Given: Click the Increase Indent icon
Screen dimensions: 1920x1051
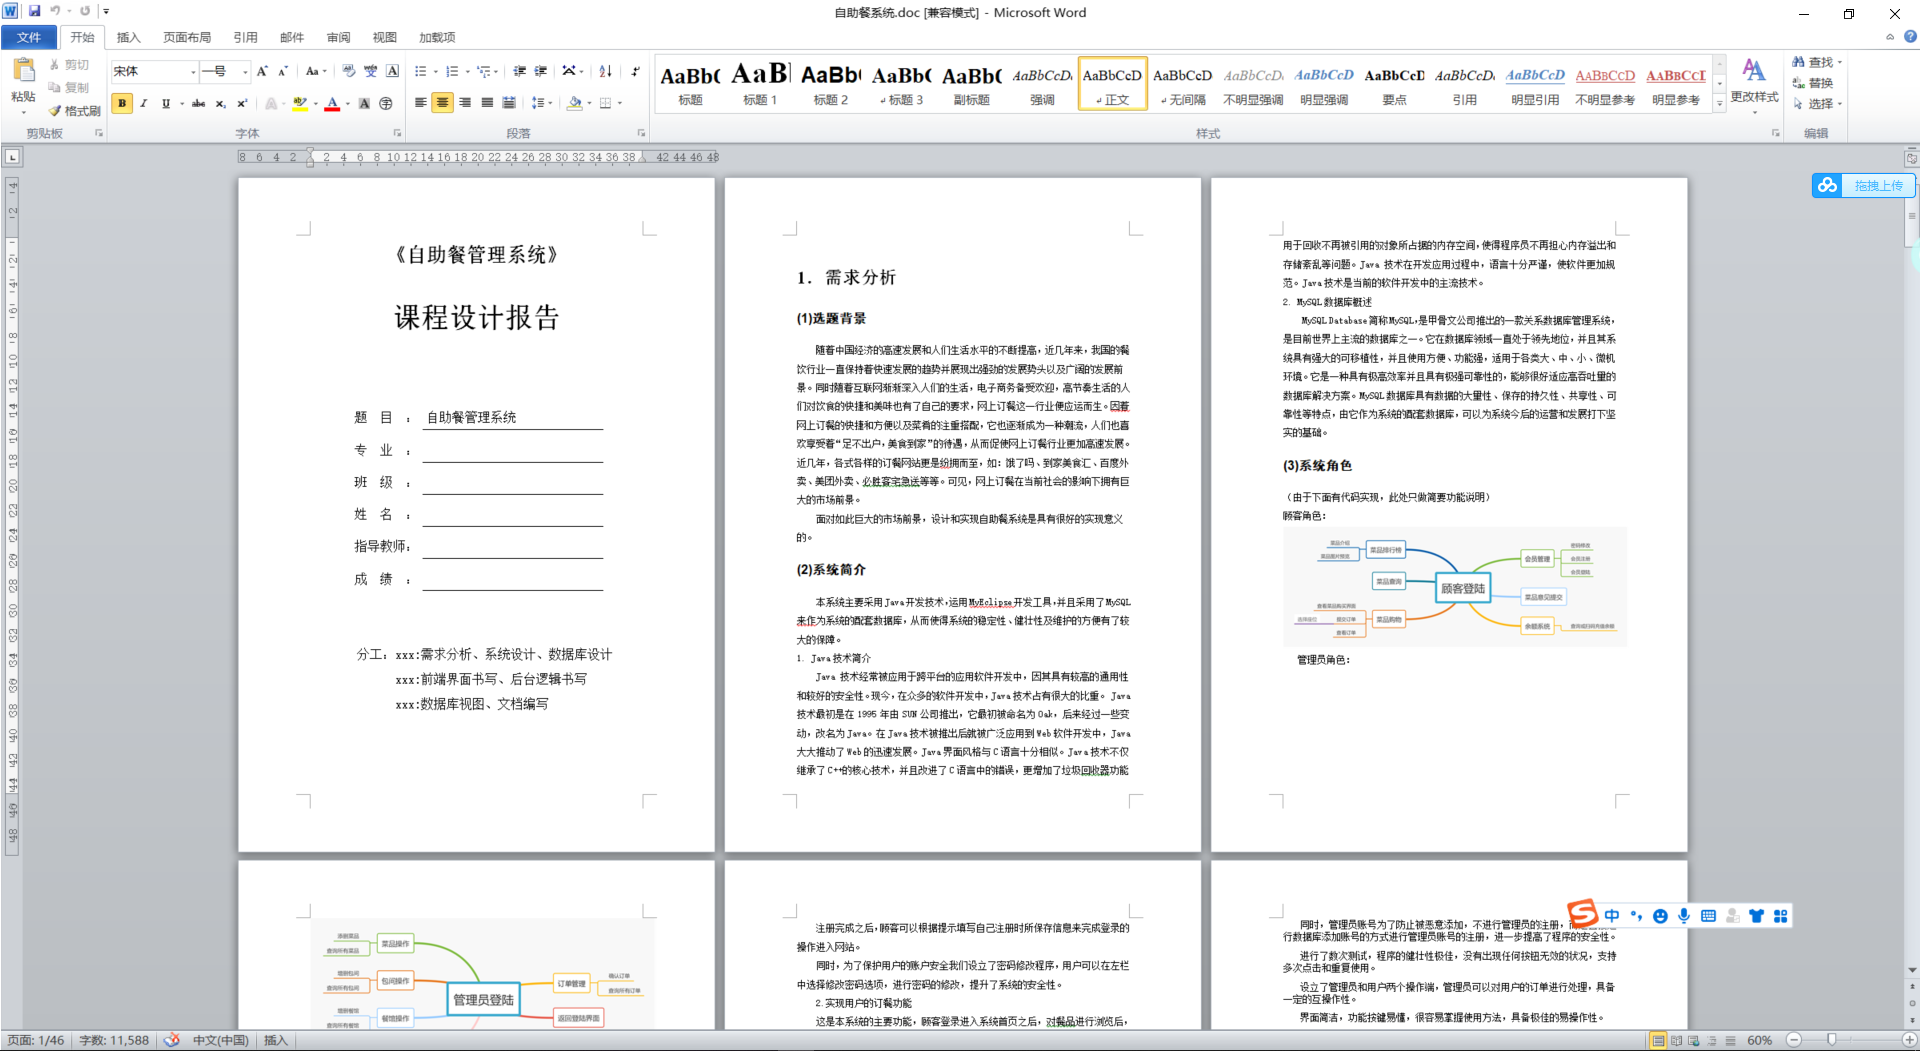Looking at the screenshot, I should coord(541,71).
